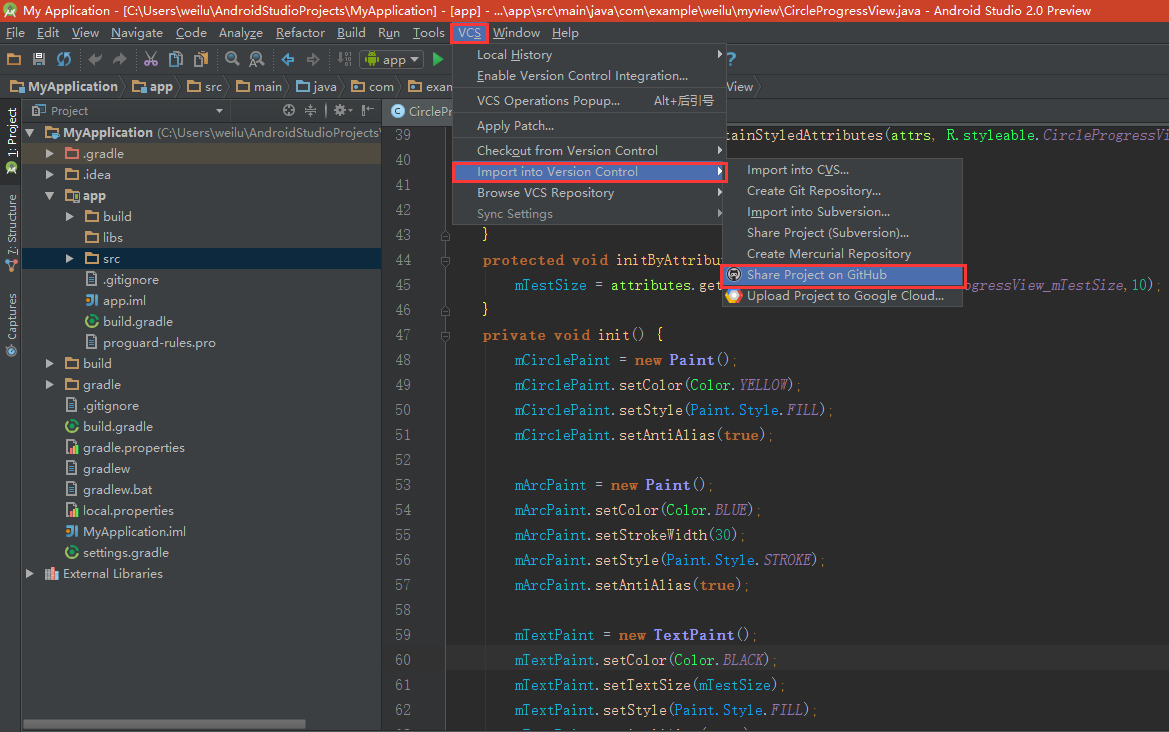Expand the src folder

69,259
